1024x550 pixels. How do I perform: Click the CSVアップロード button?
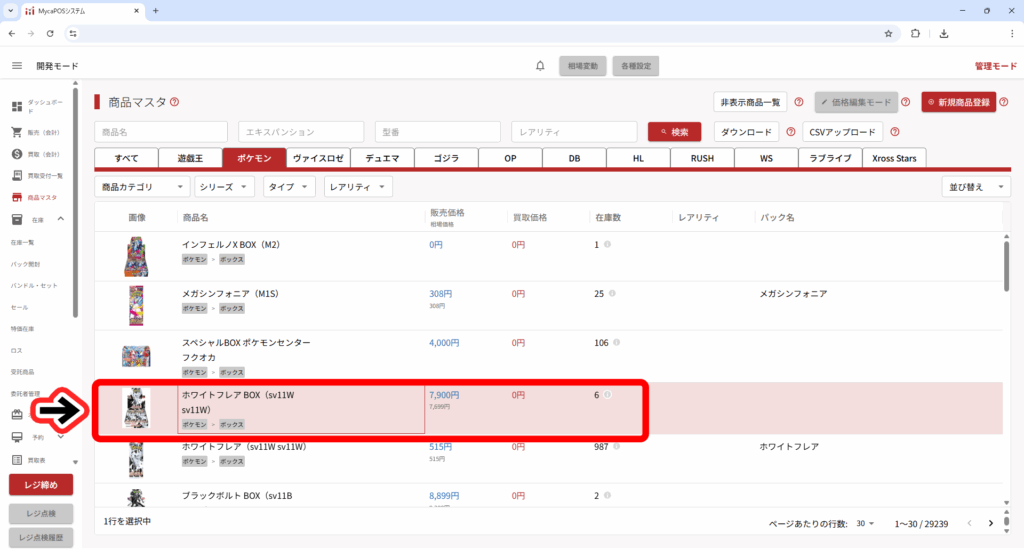pos(842,132)
